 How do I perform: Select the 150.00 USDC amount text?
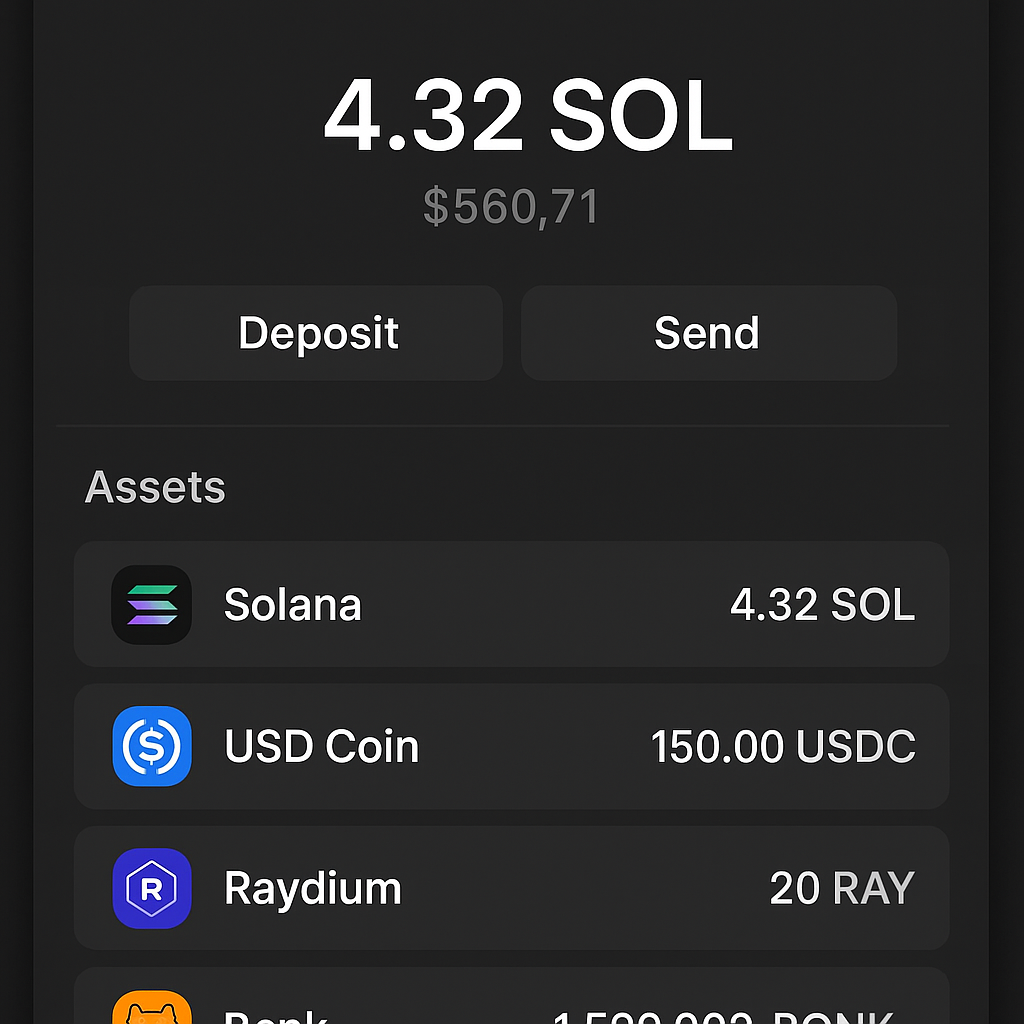782,746
